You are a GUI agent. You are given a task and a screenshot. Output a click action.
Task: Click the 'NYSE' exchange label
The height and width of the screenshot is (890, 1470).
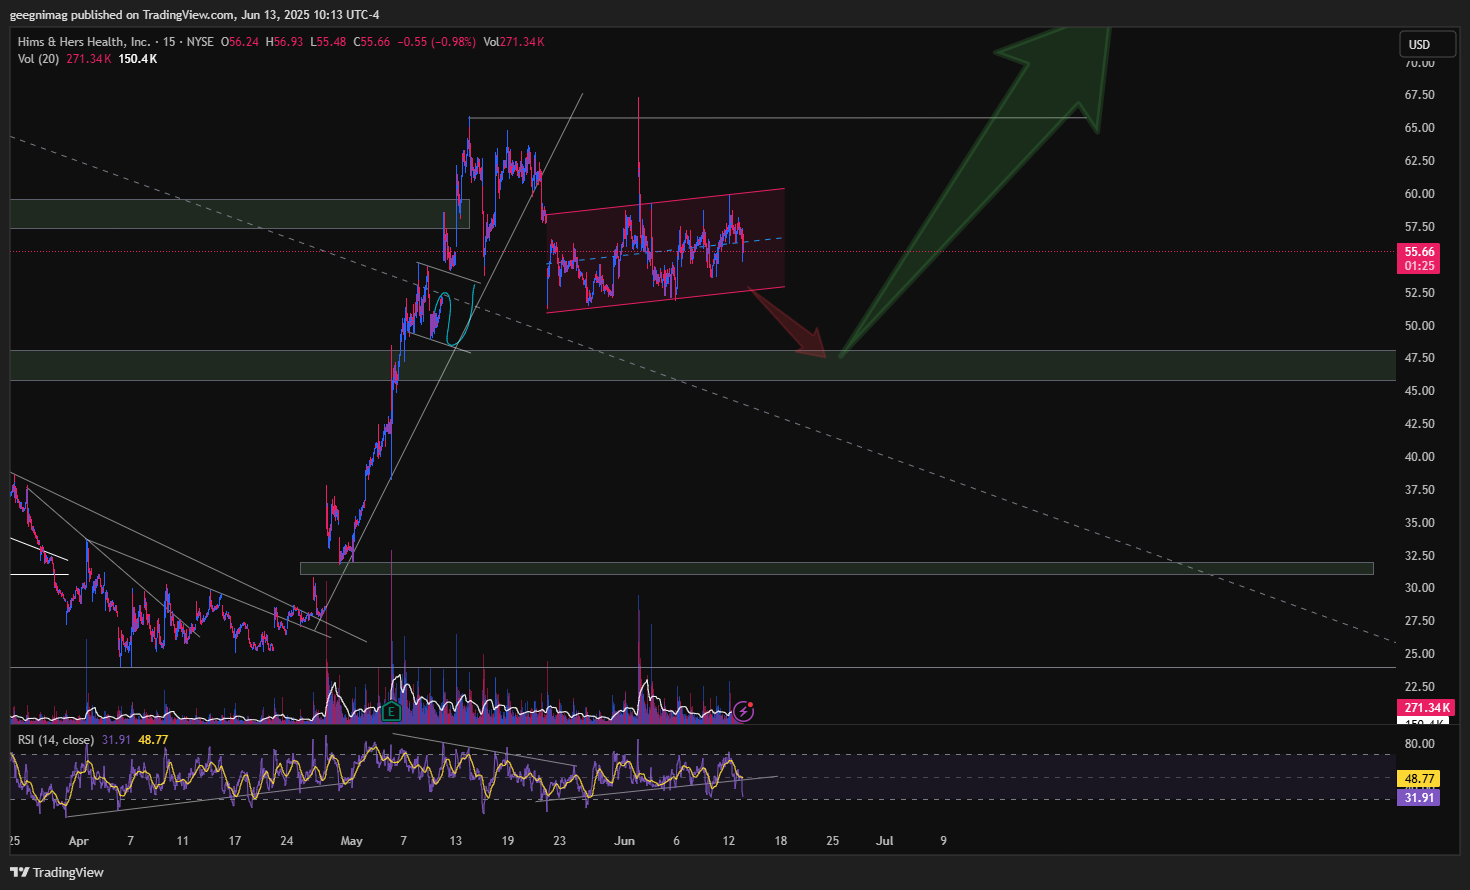pyautogui.click(x=200, y=42)
